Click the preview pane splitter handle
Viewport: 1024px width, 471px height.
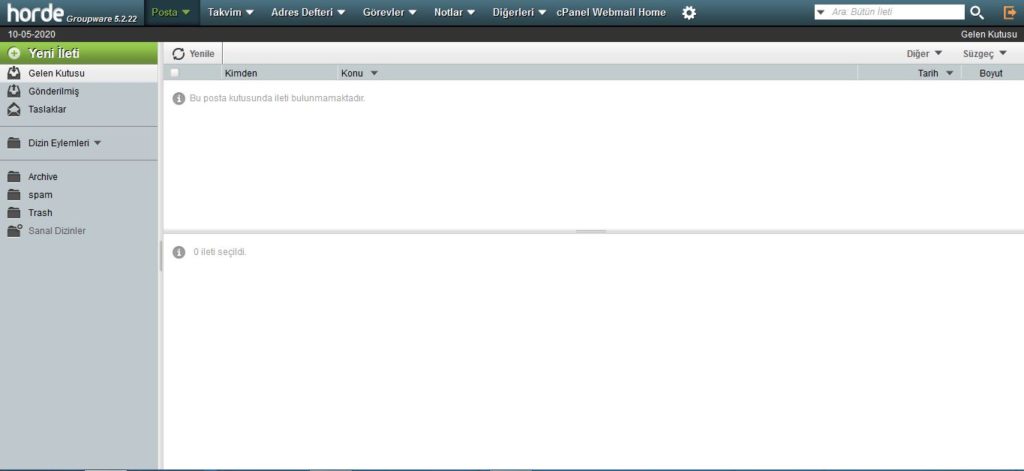point(591,231)
